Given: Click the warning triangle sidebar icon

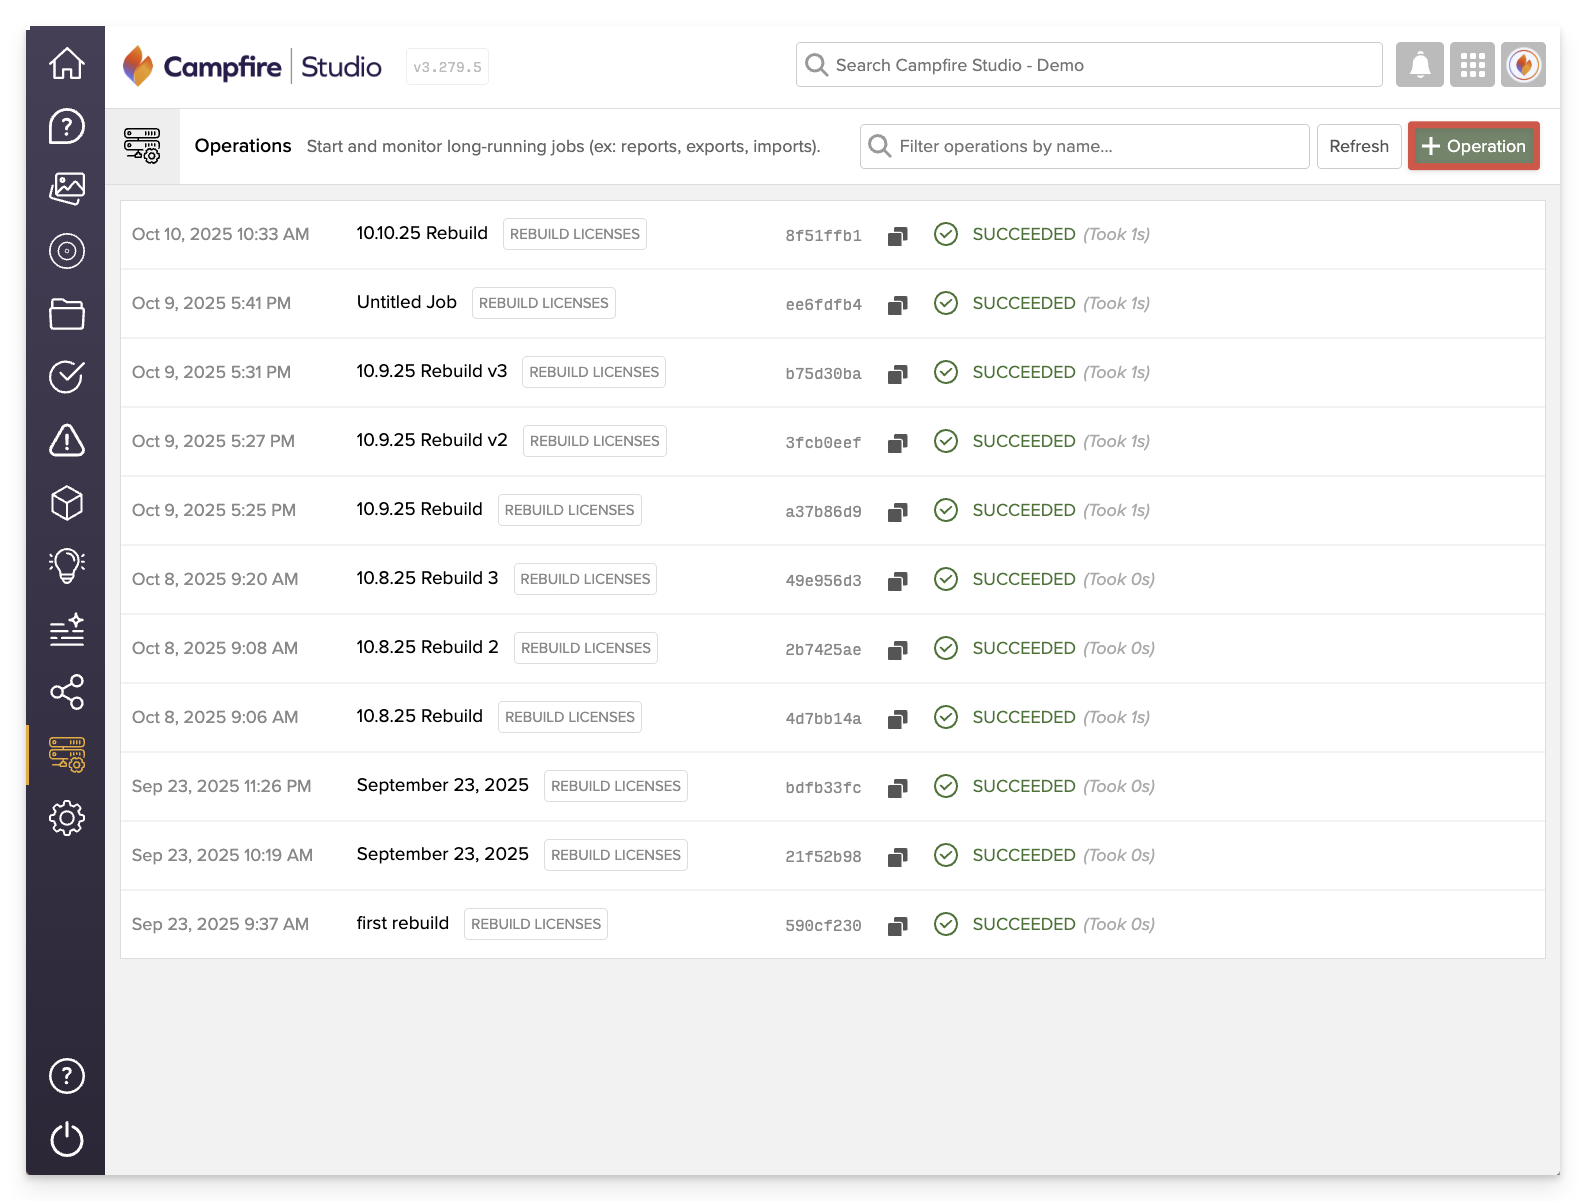Looking at the screenshot, I should [x=67, y=440].
